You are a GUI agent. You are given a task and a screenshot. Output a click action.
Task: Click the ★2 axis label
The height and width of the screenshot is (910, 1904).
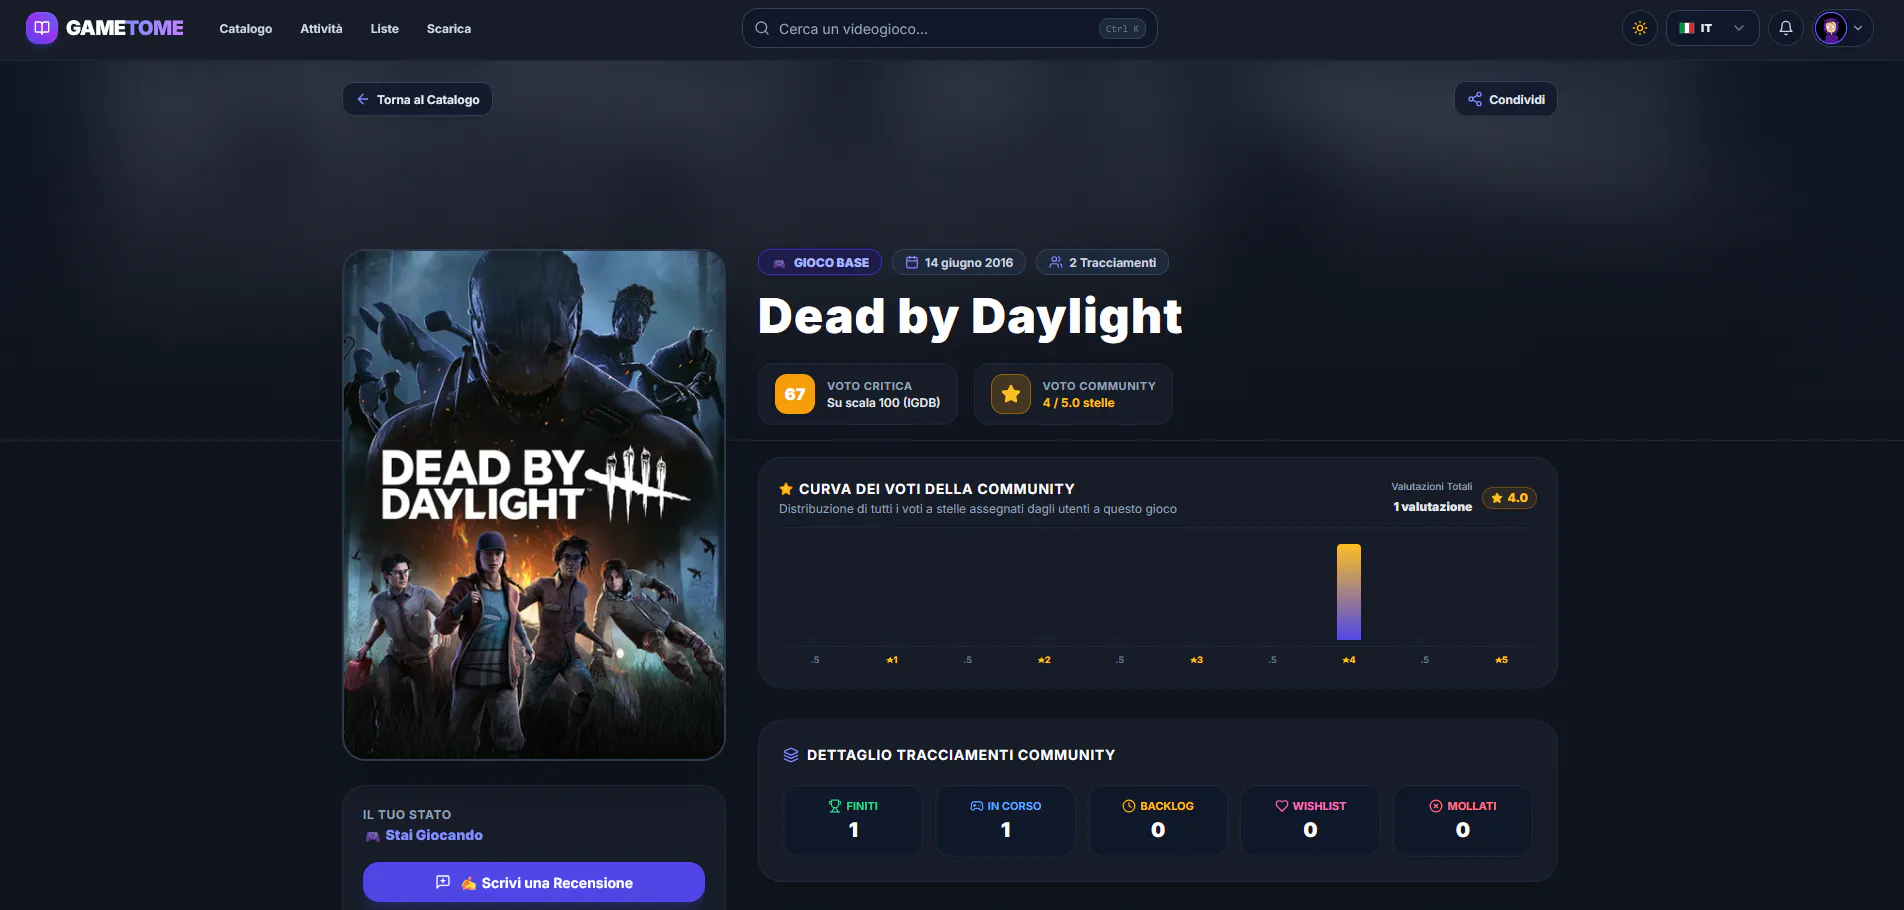[x=1044, y=660]
